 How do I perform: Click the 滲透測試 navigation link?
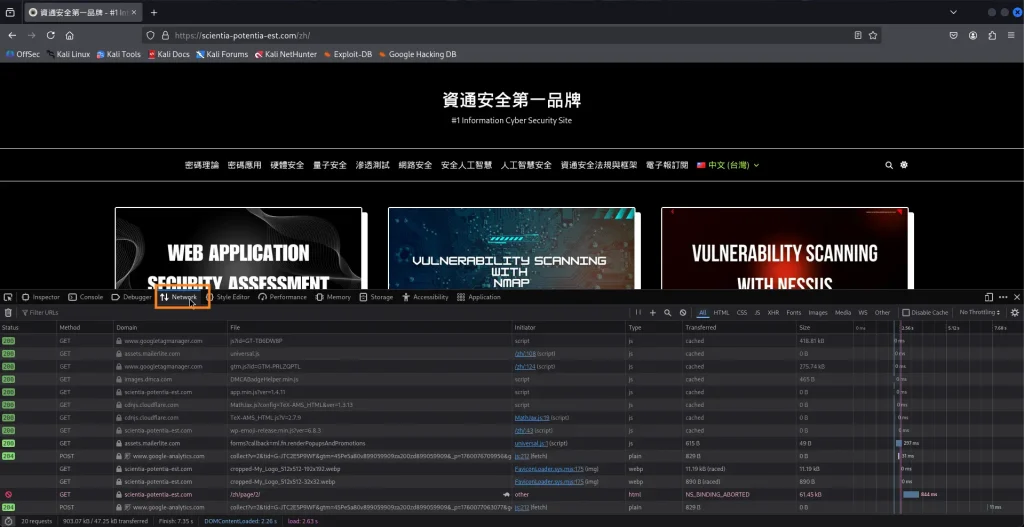(373, 165)
